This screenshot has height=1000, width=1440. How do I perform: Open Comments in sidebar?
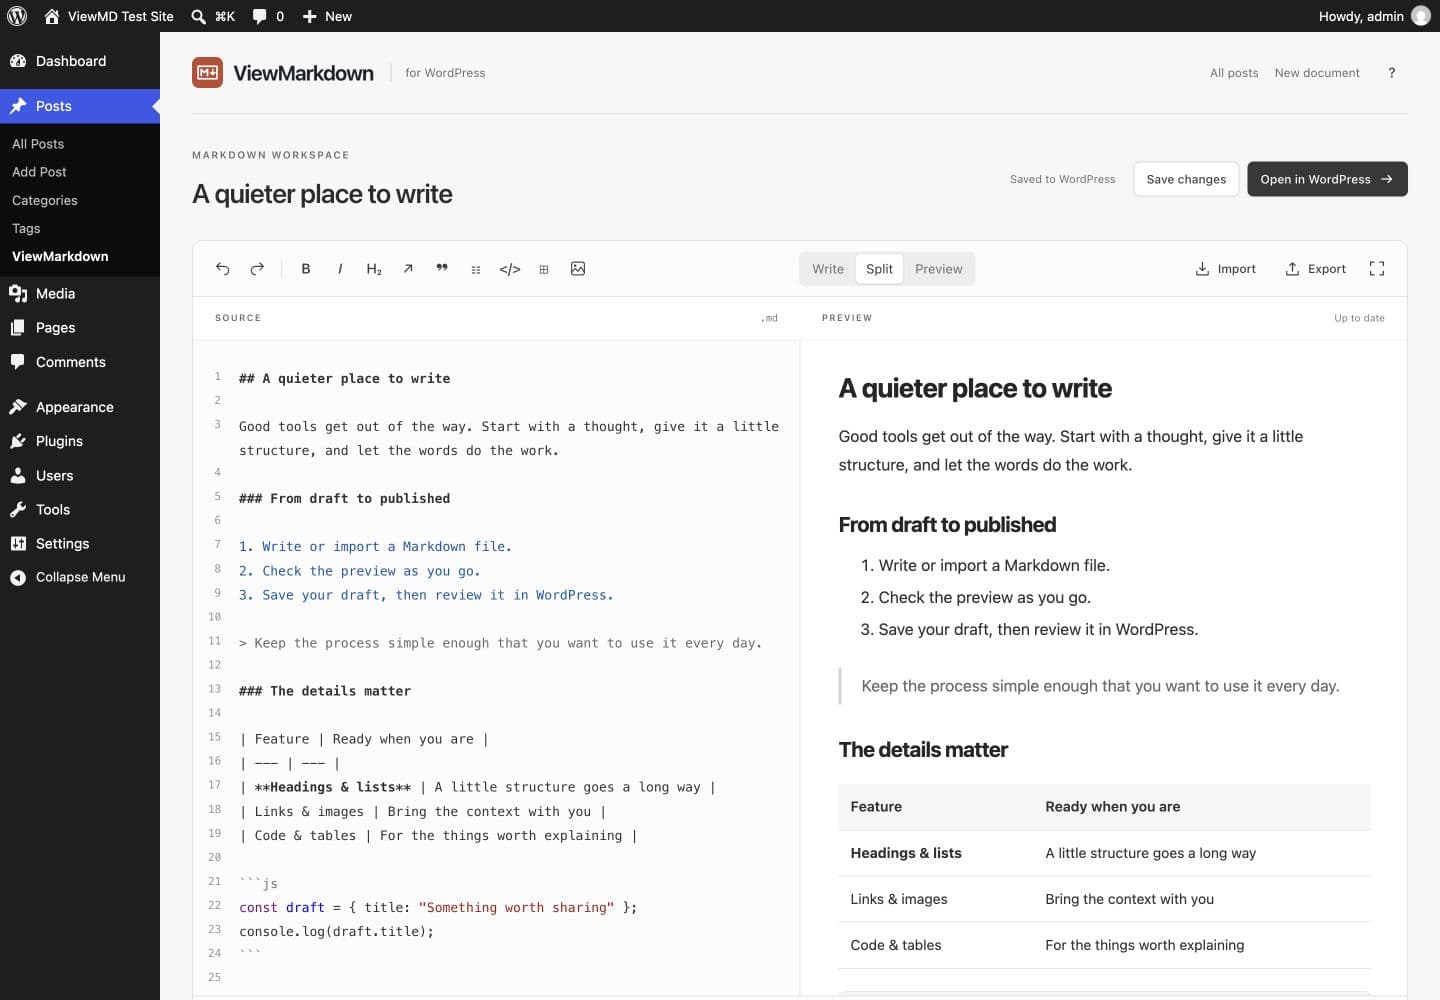click(x=80, y=362)
